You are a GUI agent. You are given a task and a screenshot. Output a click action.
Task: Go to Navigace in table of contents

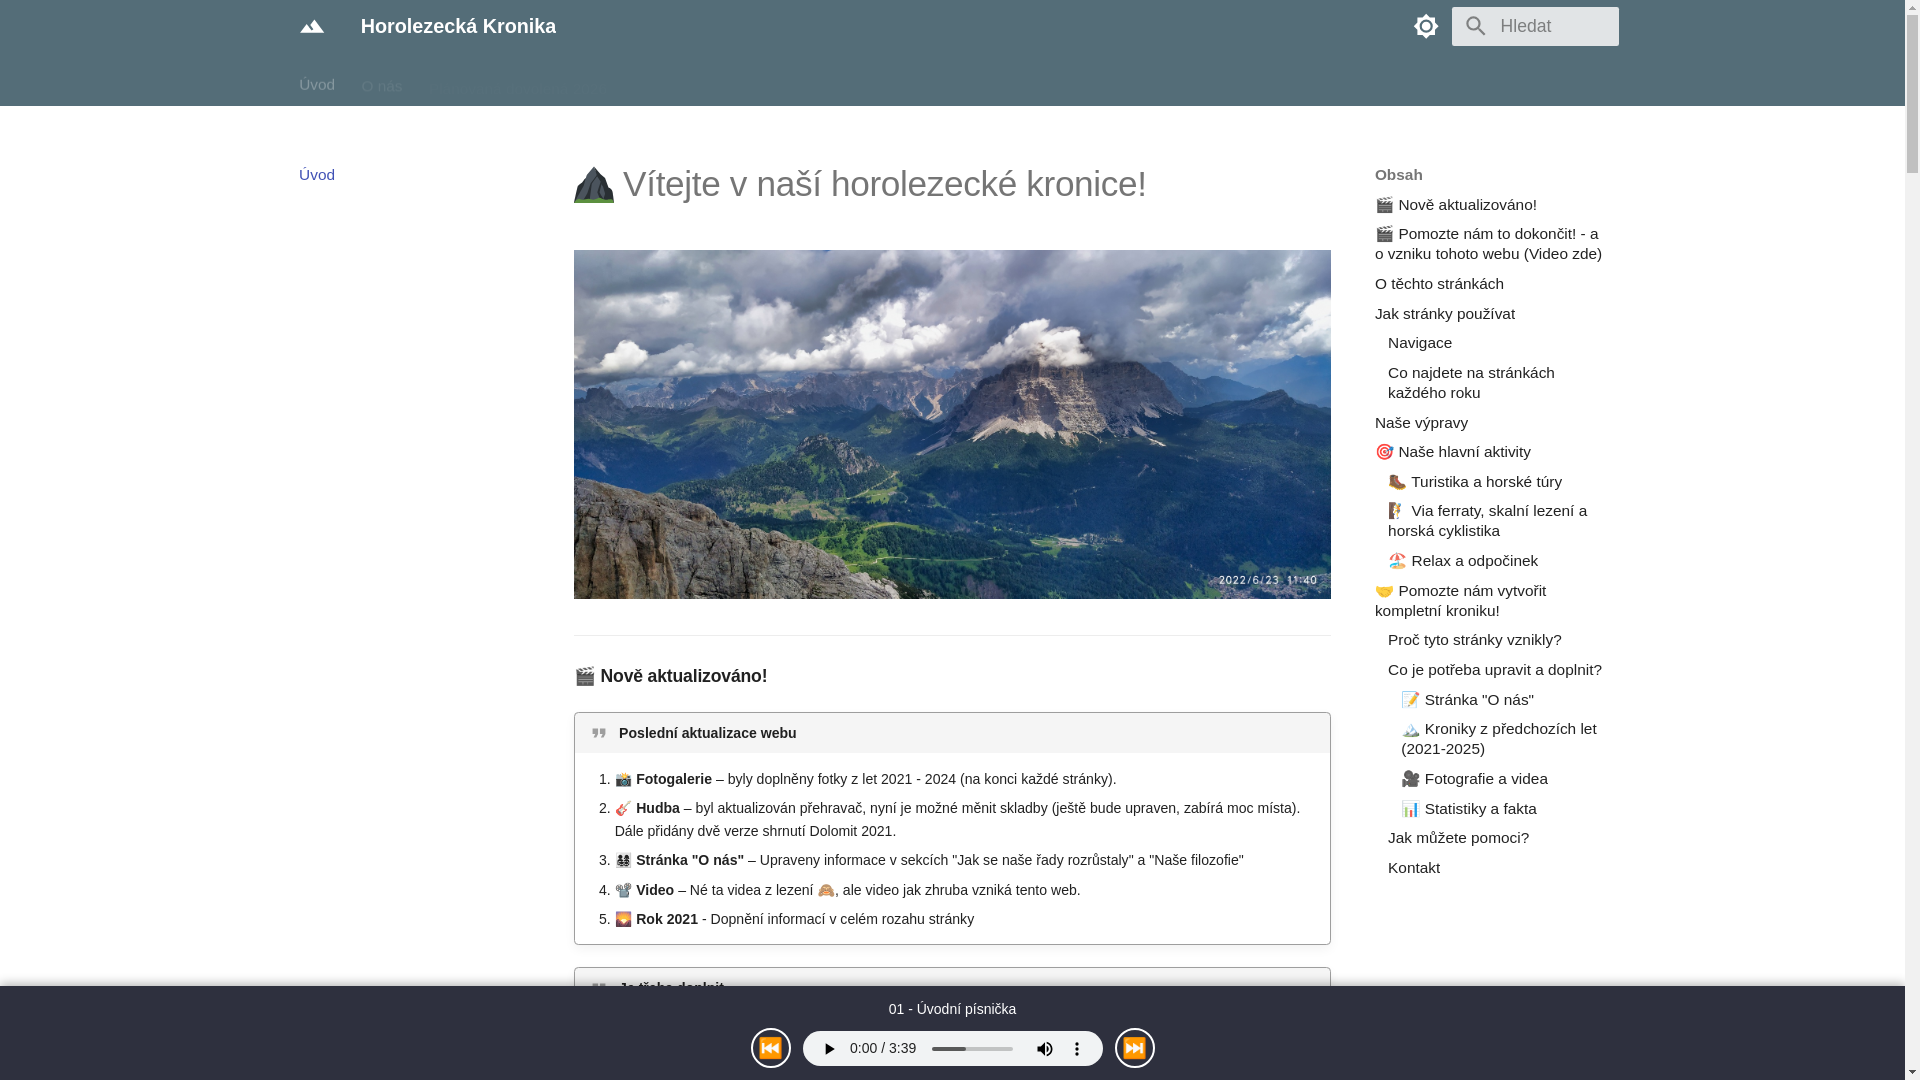tap(1420, 343)
